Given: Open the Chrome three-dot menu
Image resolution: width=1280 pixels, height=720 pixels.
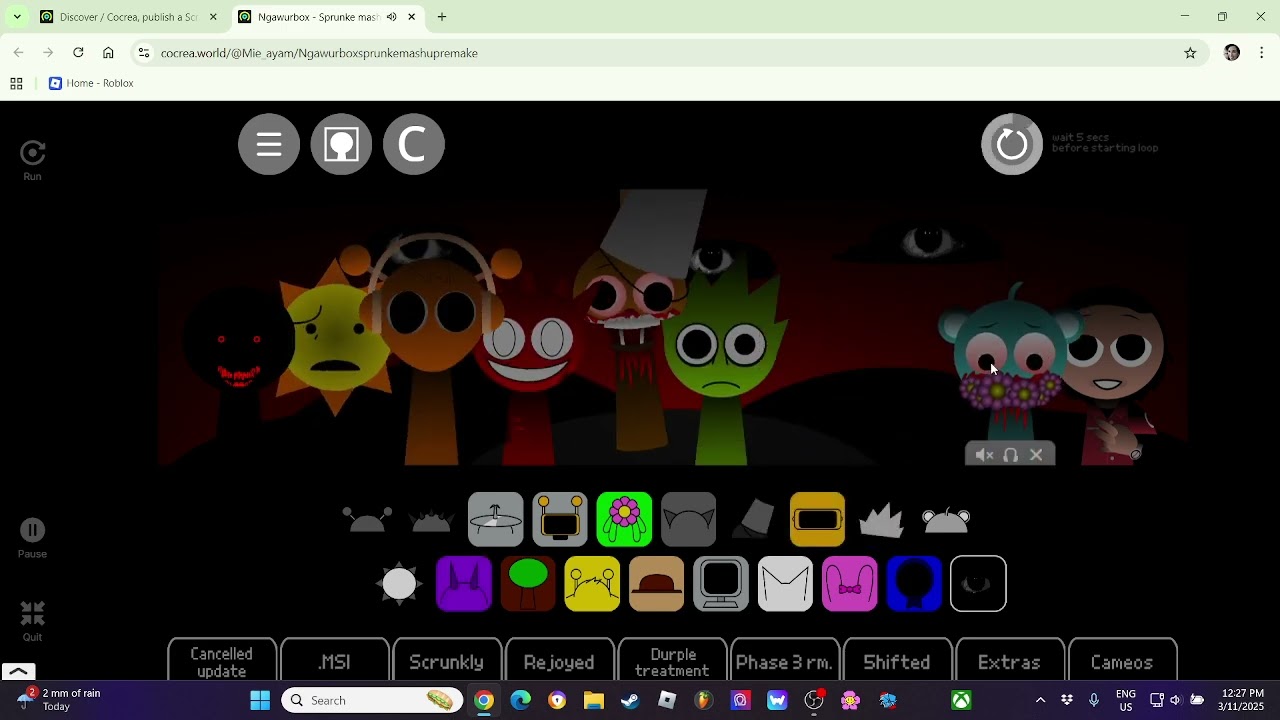Looking at the screenshot, I should [1262, 53].
